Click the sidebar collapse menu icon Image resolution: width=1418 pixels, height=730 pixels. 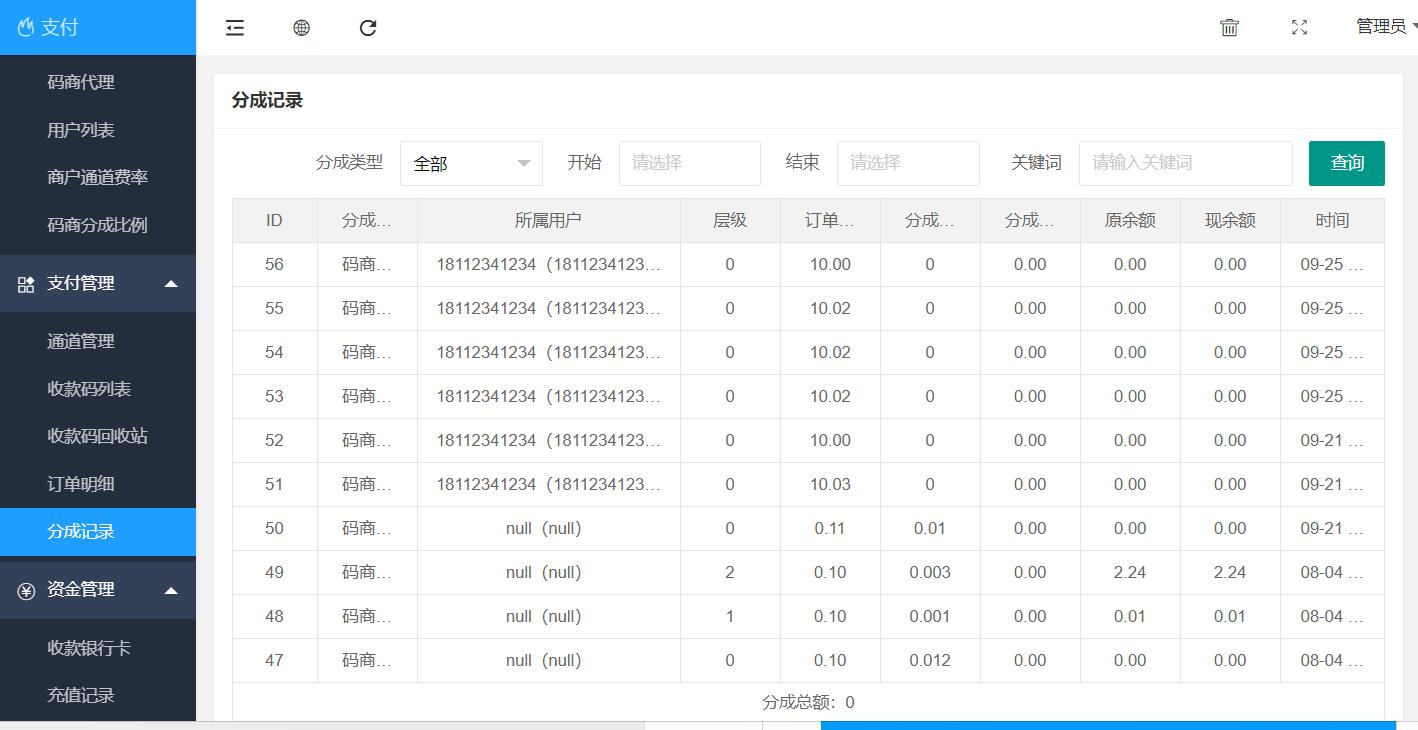click(235, 28)
